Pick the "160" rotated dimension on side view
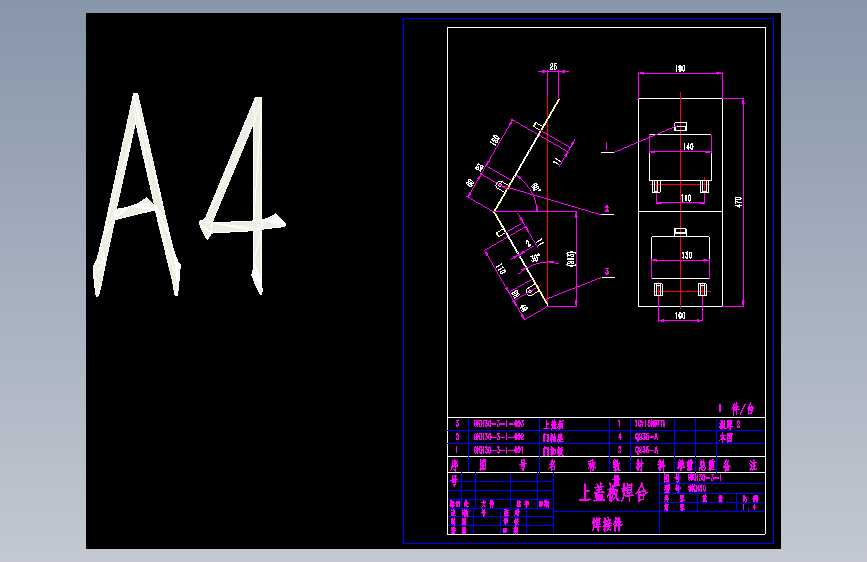The width and height of the screenshot is (867, 562). click(495, 140)
